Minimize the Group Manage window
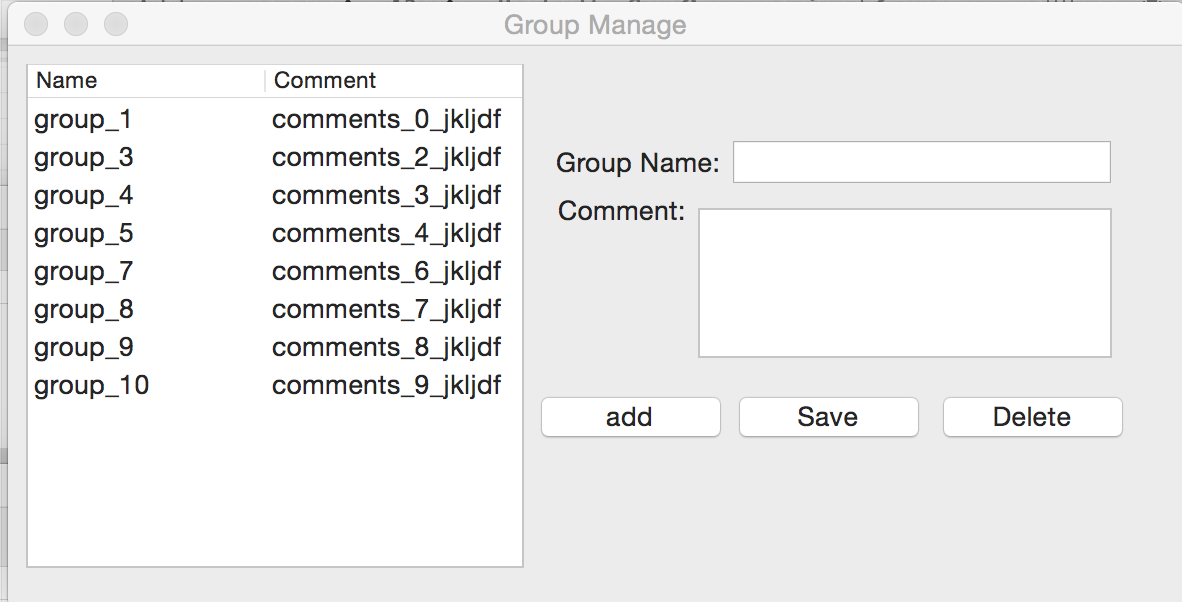 pyautogui.click(x=76, y=24)
